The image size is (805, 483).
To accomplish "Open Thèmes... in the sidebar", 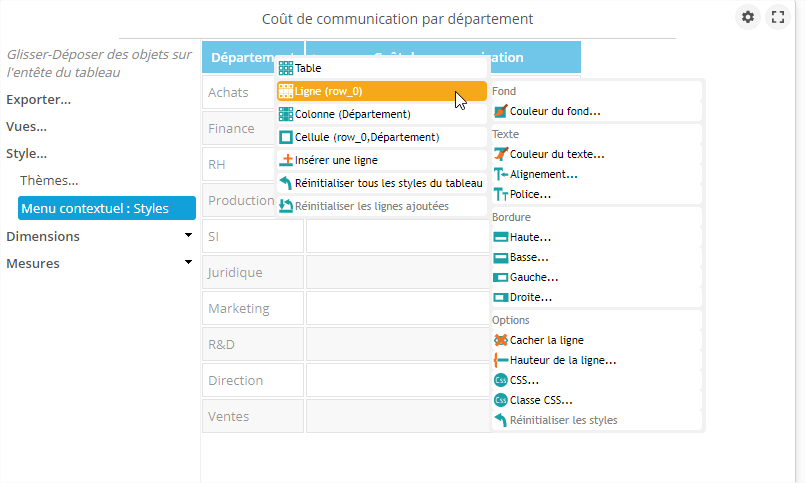I will click(49, 181).
